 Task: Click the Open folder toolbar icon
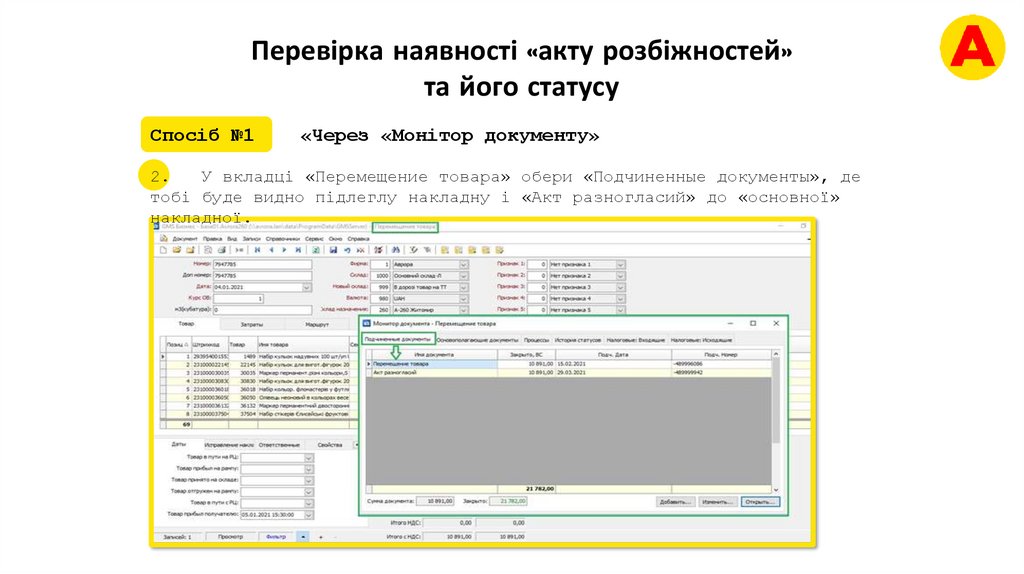177,250
